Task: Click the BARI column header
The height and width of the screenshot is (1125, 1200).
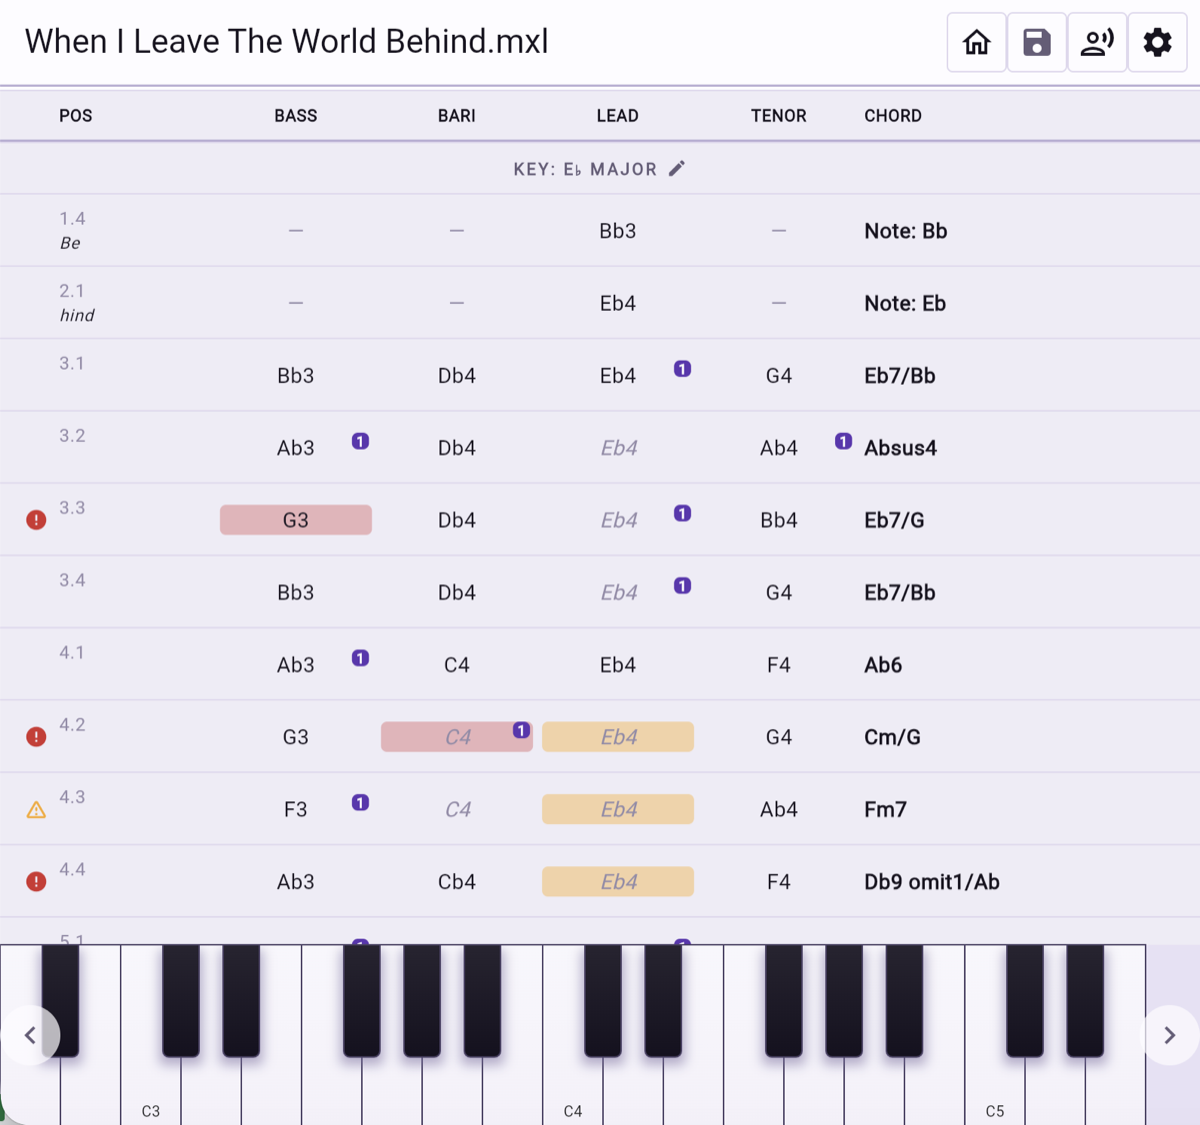Action: coord(457,116)
